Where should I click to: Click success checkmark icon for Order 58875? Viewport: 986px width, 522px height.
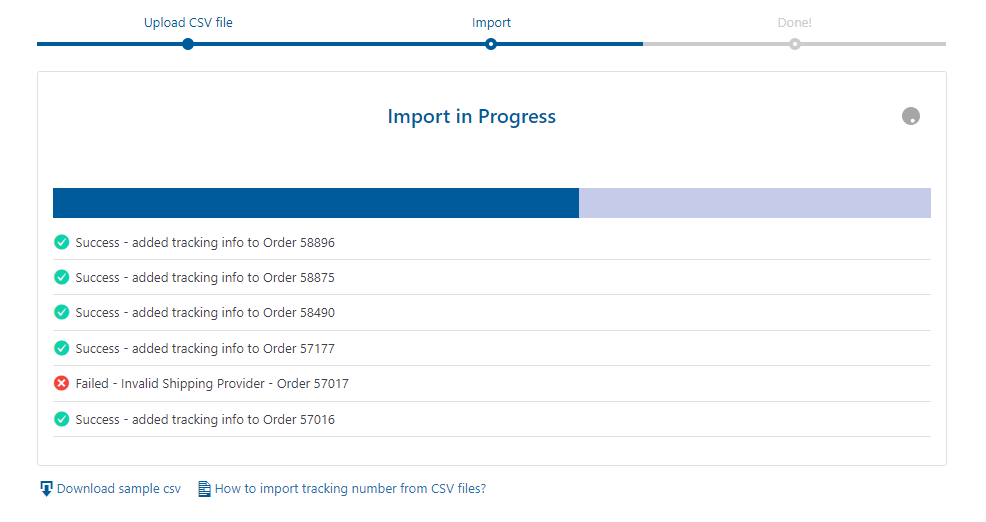click(61, 277)
